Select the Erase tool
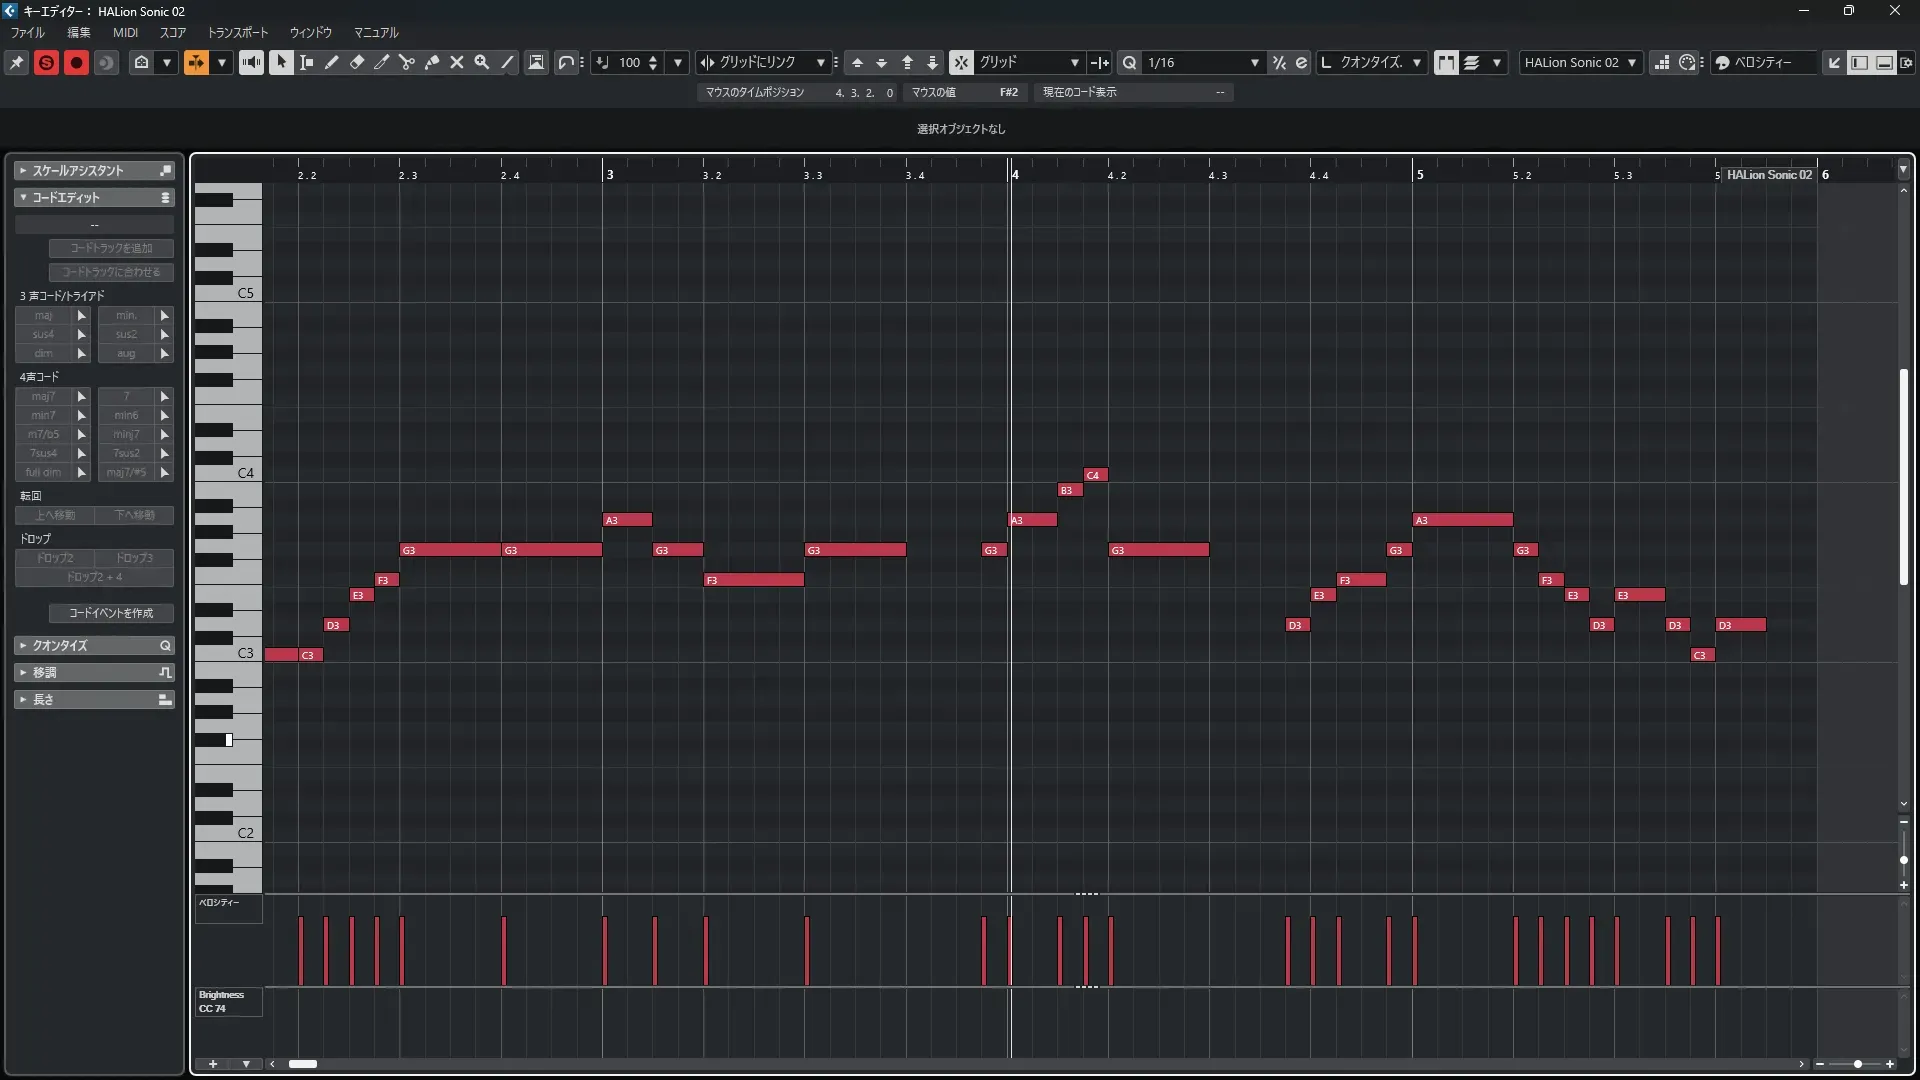 (x=357, y=62)
